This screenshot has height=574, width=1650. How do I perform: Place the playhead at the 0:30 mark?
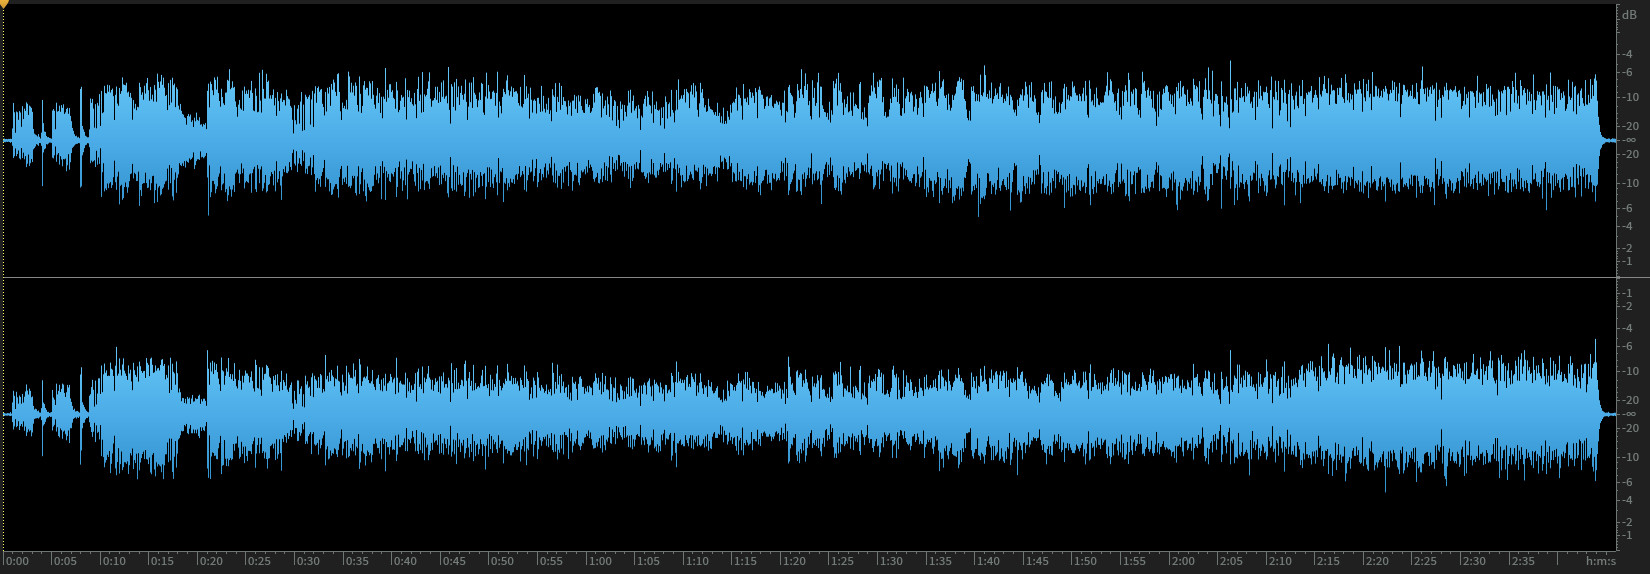[308, 561]
